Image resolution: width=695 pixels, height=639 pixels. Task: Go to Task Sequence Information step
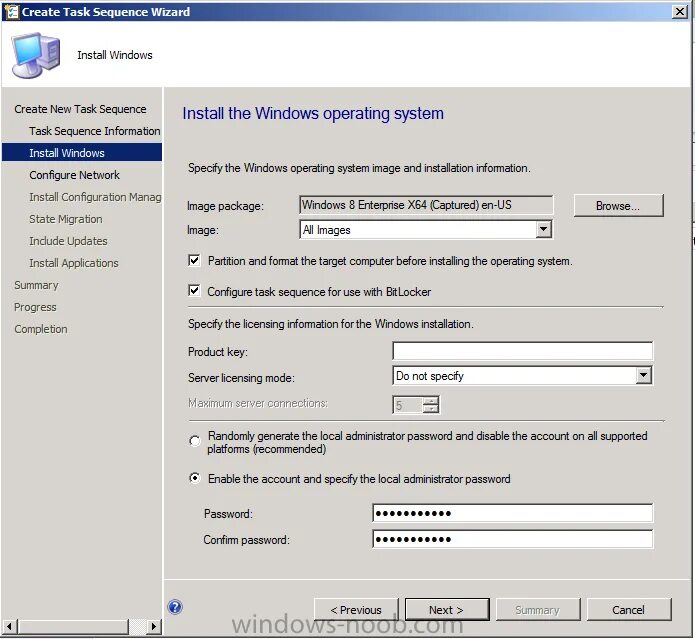pos(94,131)
